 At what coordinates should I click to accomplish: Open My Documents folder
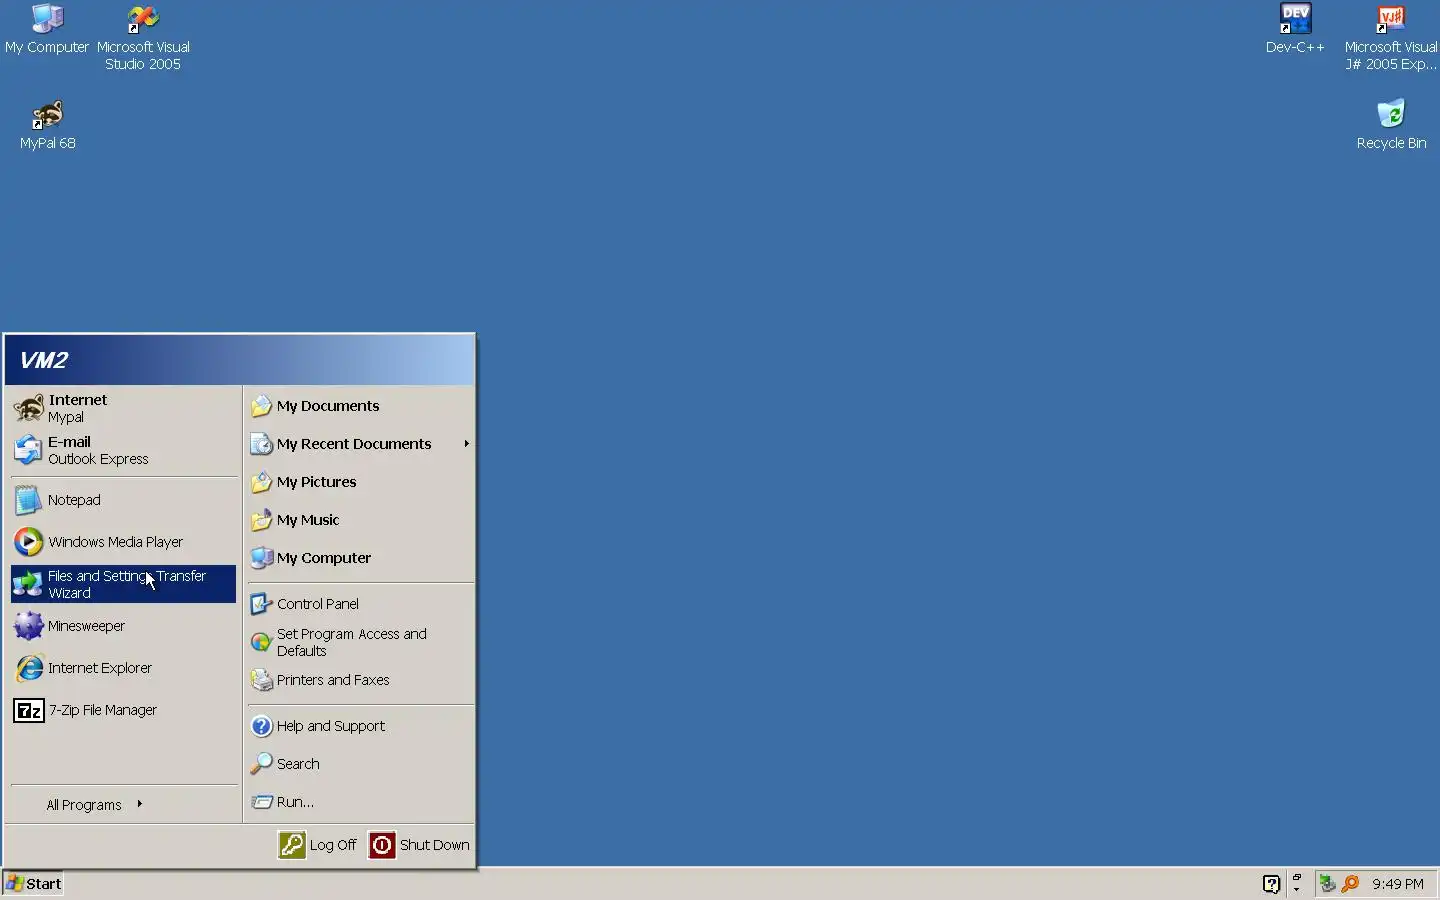tap(361, 406)
